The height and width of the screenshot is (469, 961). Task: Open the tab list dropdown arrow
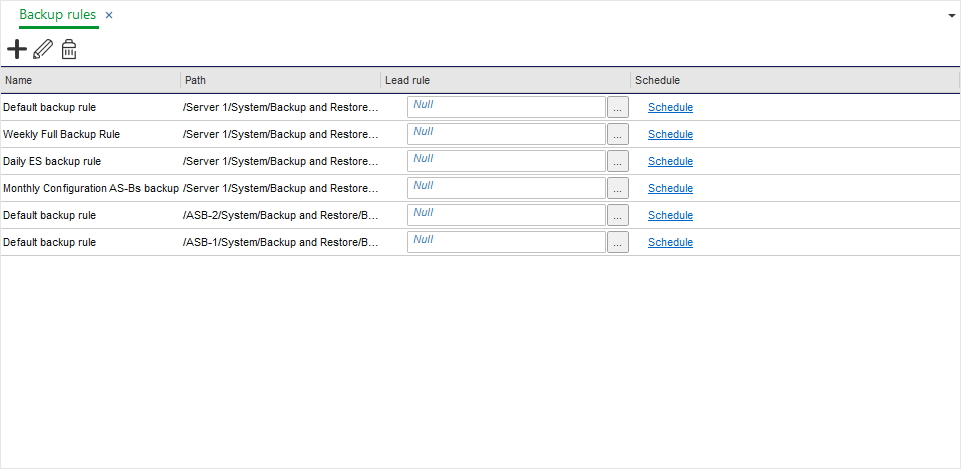pyautogui.click(x=952, y=16)
